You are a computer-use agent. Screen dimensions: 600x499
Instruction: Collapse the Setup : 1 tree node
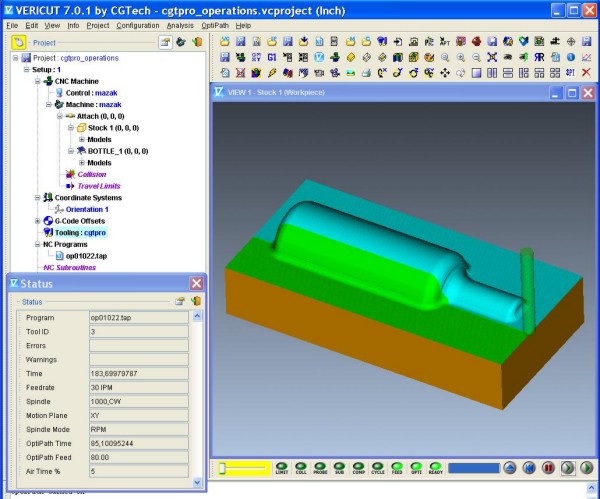[x=26, y=70]
